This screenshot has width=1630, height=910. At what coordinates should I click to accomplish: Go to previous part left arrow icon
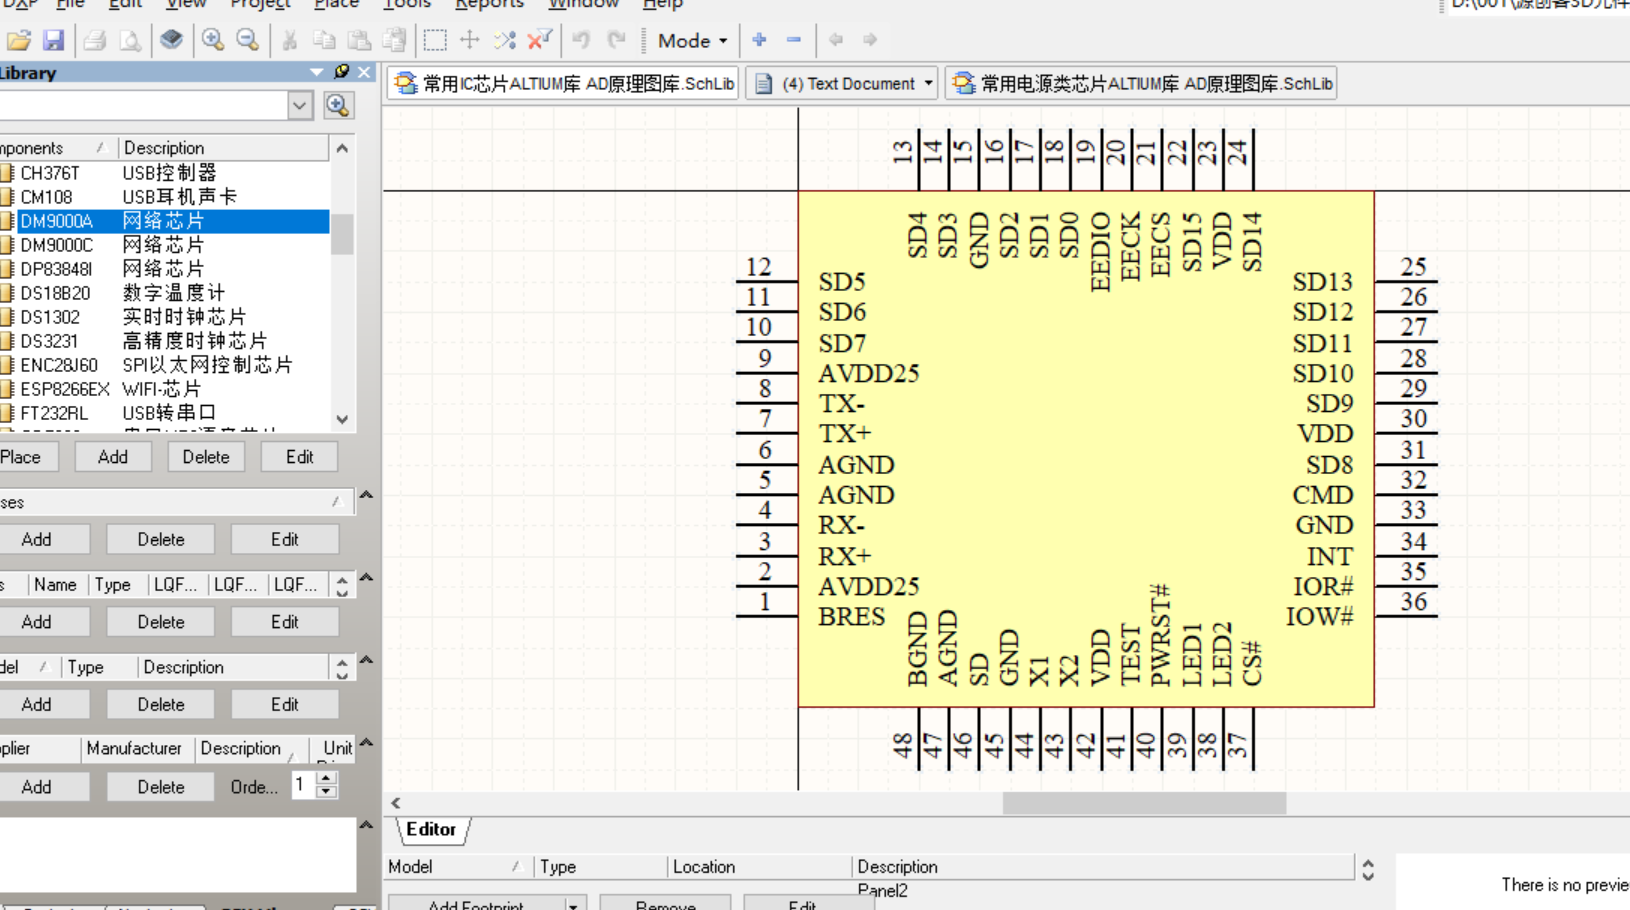[836, 40]
